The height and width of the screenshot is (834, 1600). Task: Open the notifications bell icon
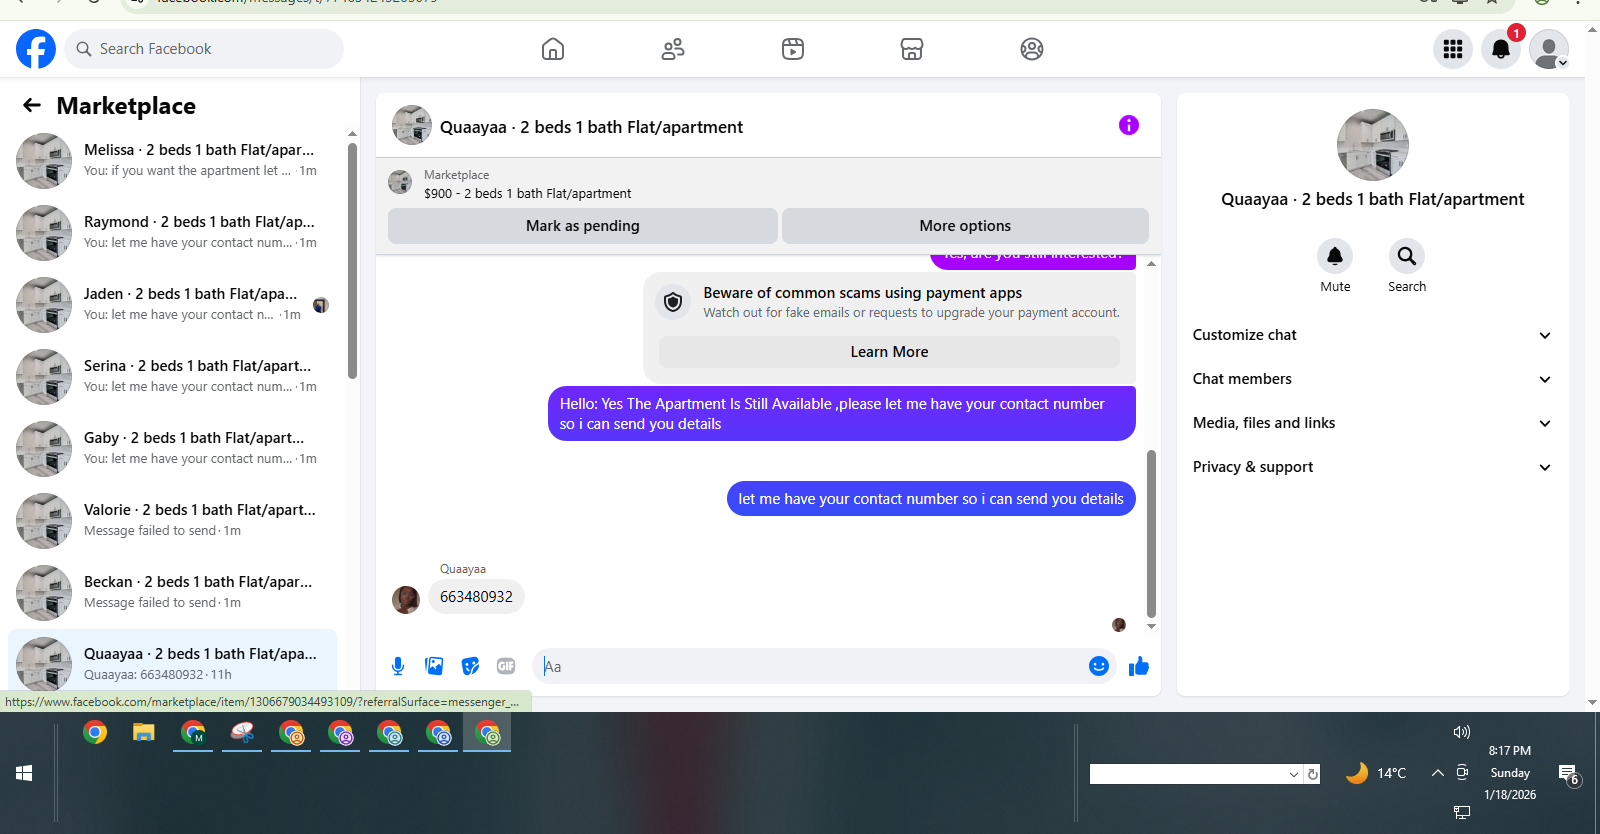pyautogui.click(x=1501, y=49)
